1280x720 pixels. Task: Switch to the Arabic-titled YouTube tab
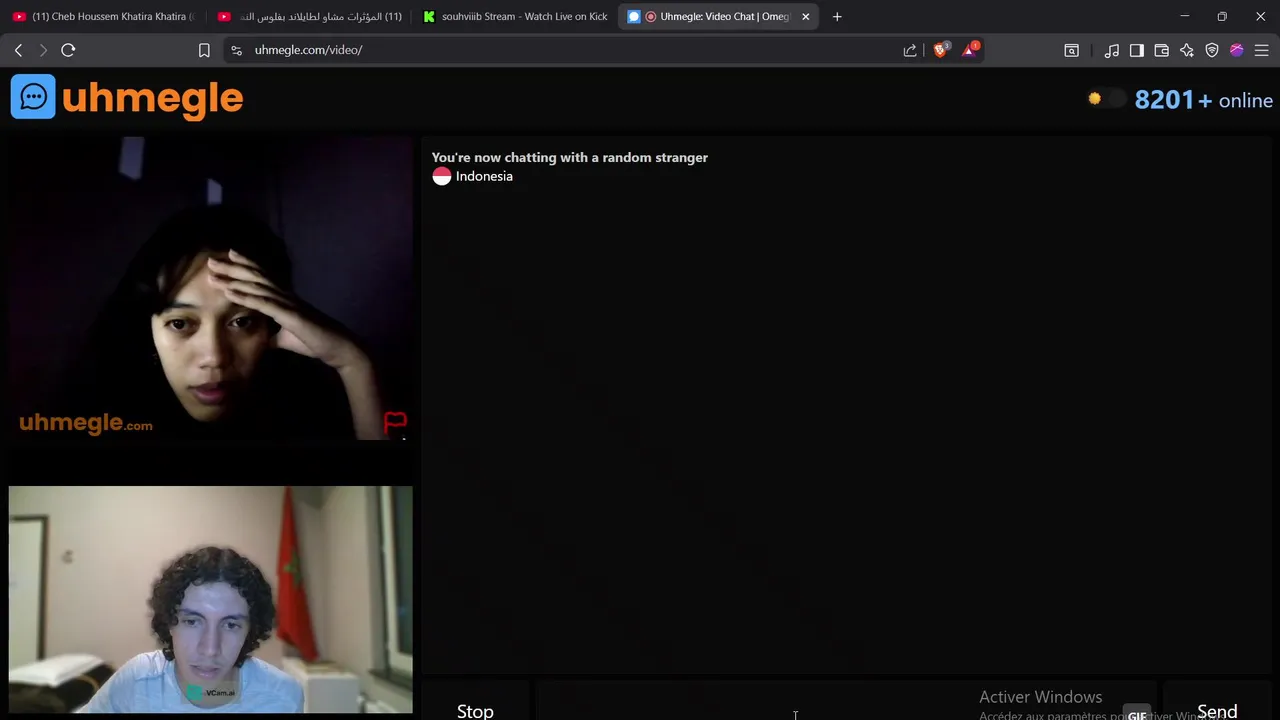[310, 16]
